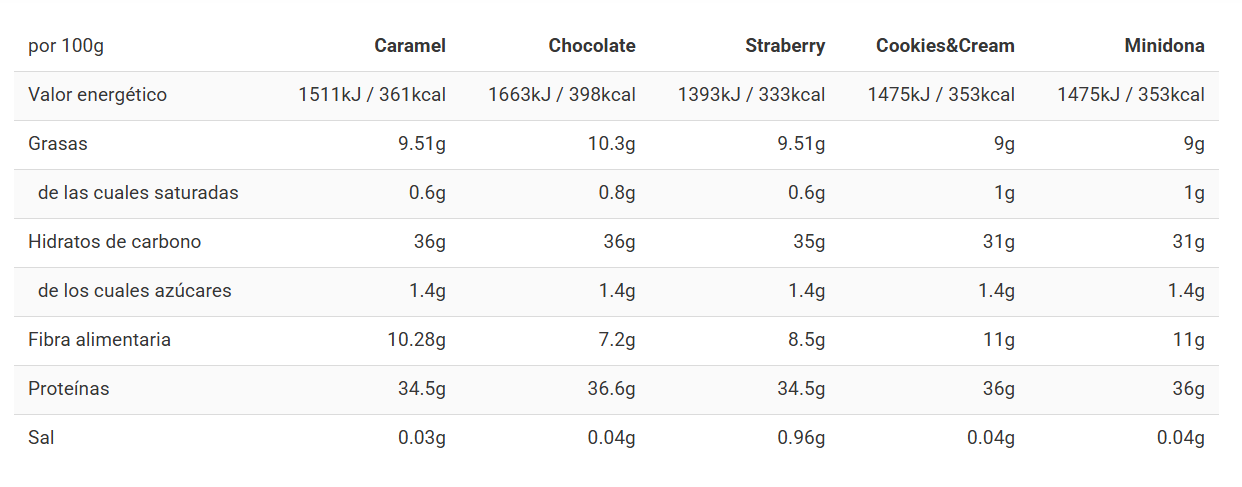
Task: Click the Sal row label
Action: 41,438
